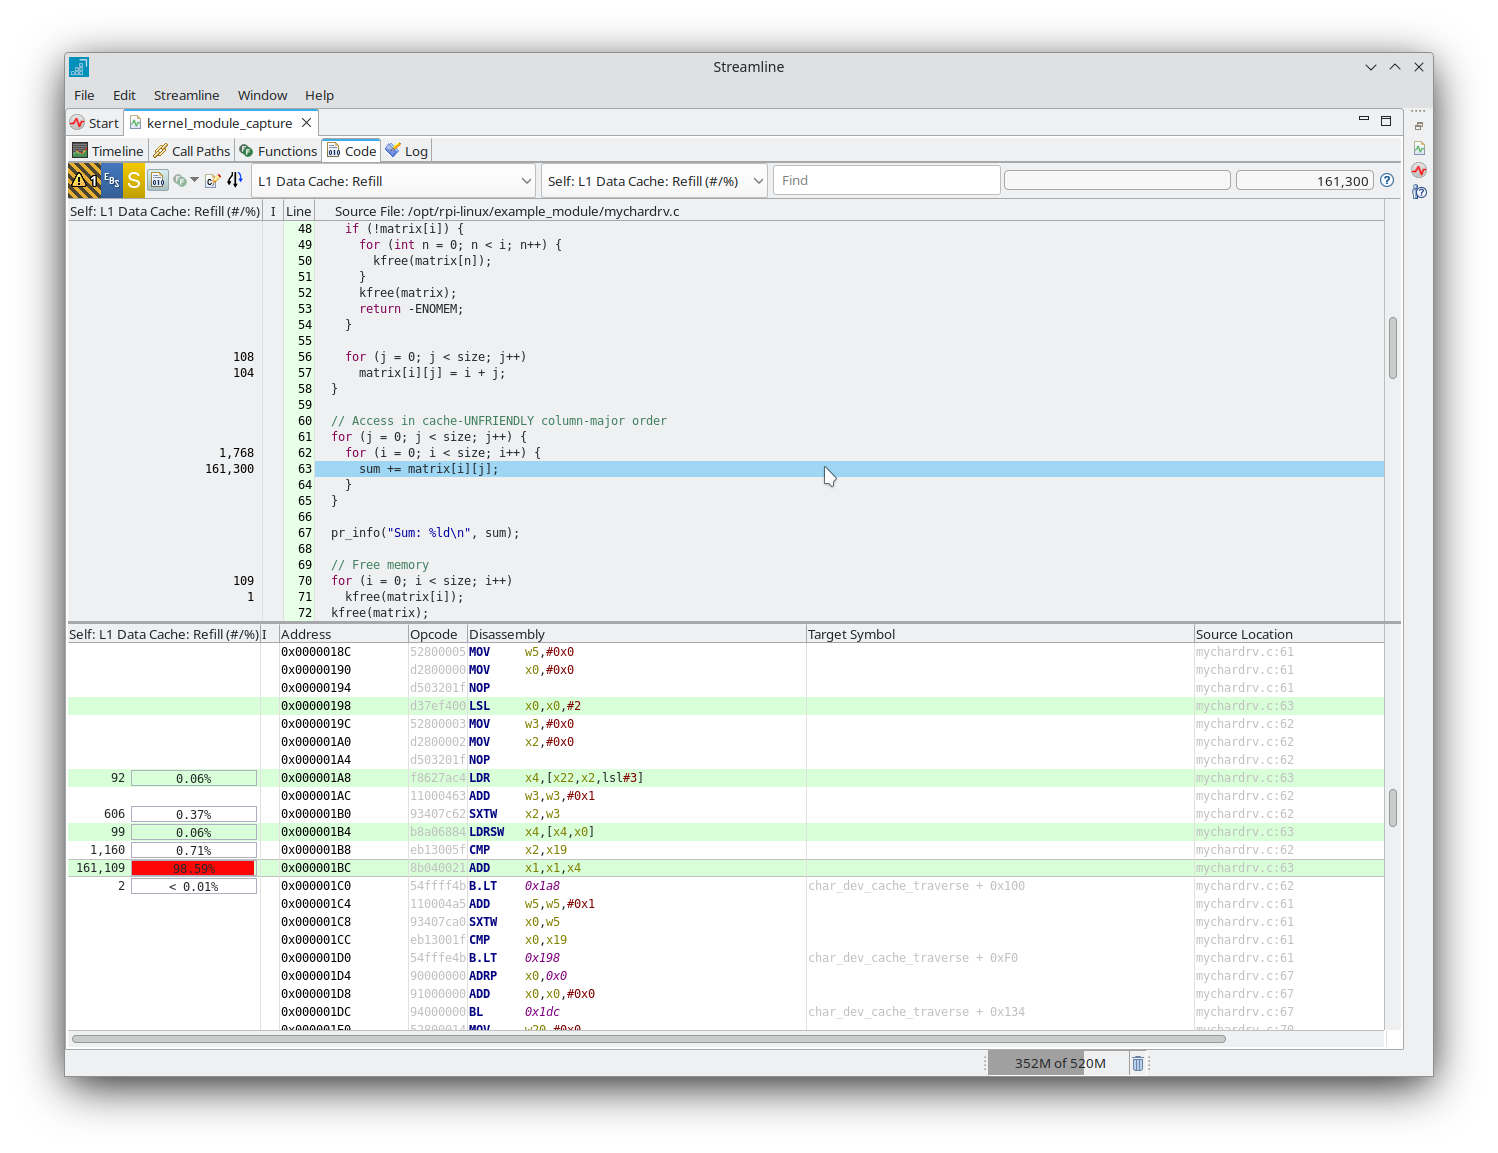Click the help question-mark icon near counter field
The width and height of the screenshot is (1498, 1153).
1387,180
